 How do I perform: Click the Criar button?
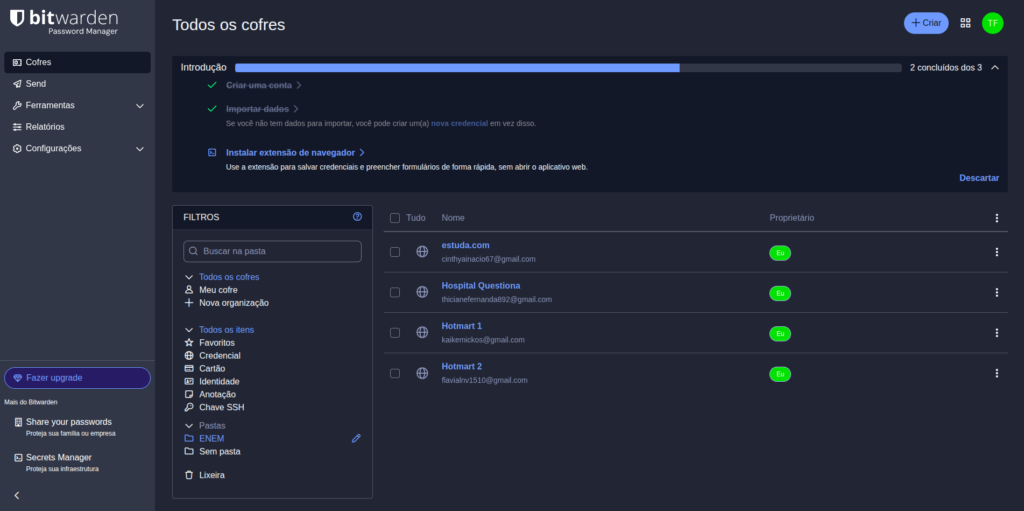(926, 23)
